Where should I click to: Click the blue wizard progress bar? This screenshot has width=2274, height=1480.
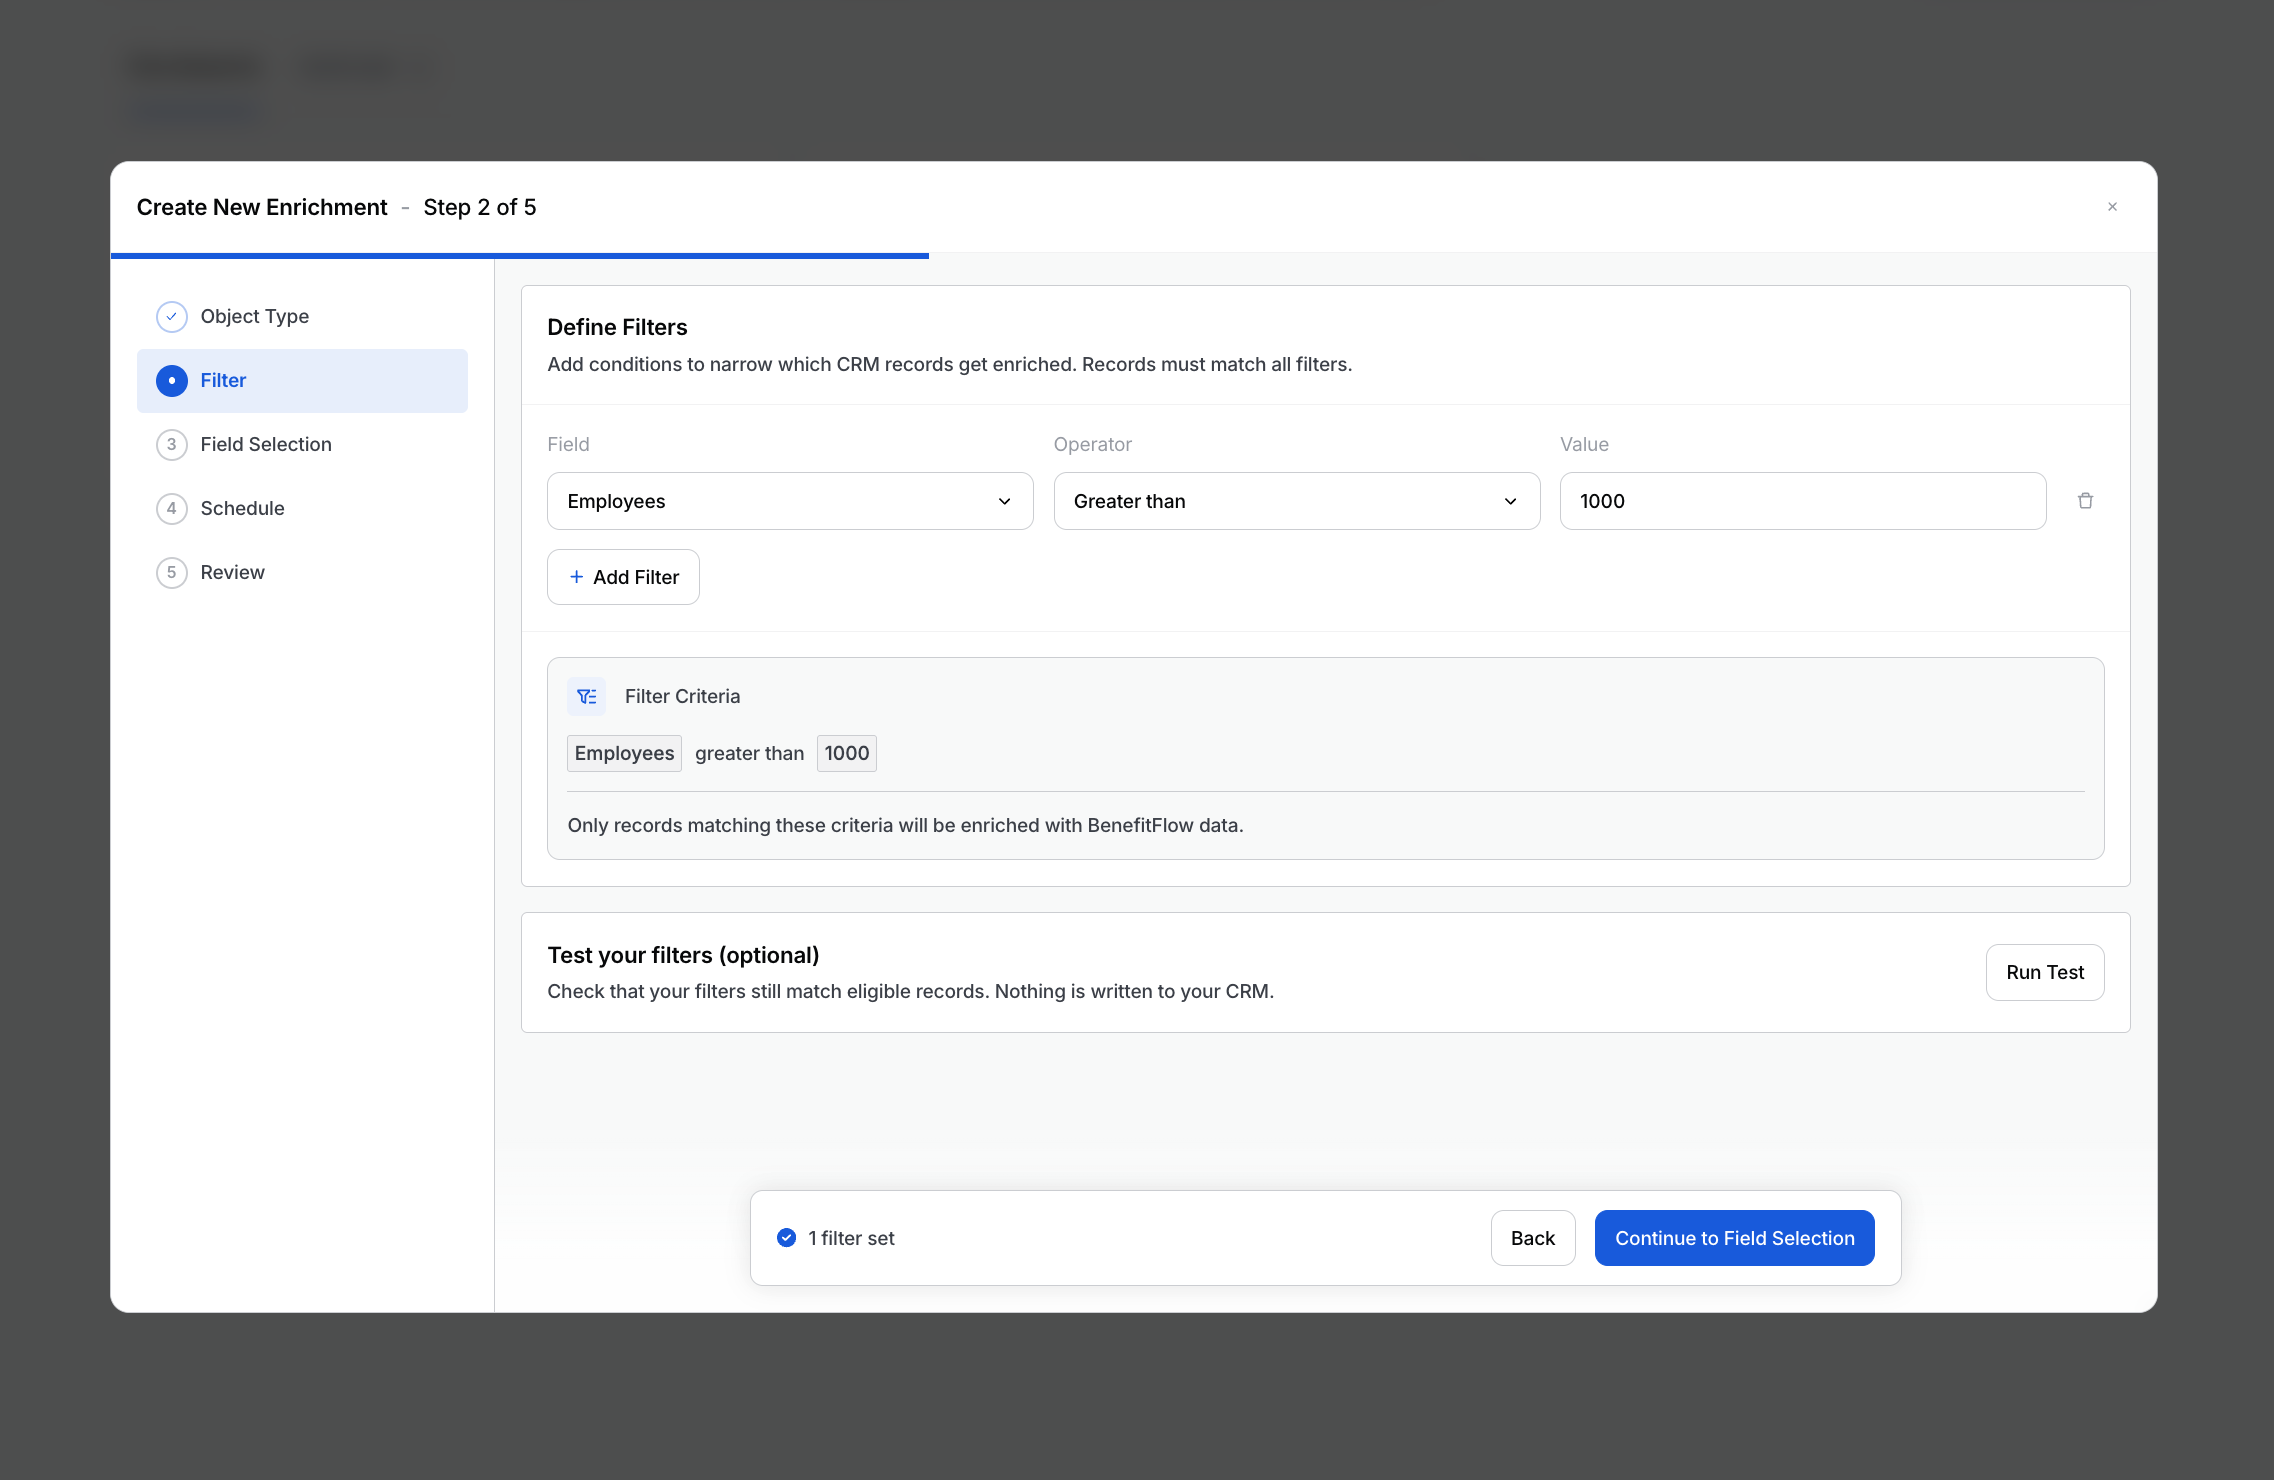[x=520, y=256]
